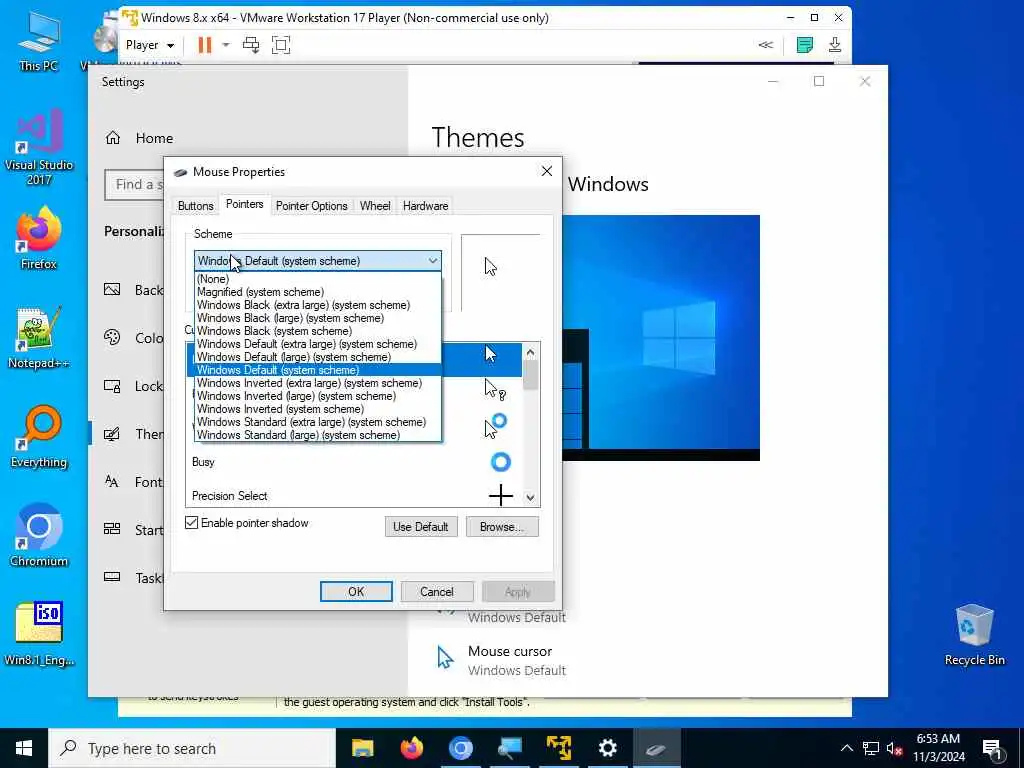This screenshot has width=1024, height=768.
Task: Collapse the Scheme combo box arrow
Action: point(432,261)
